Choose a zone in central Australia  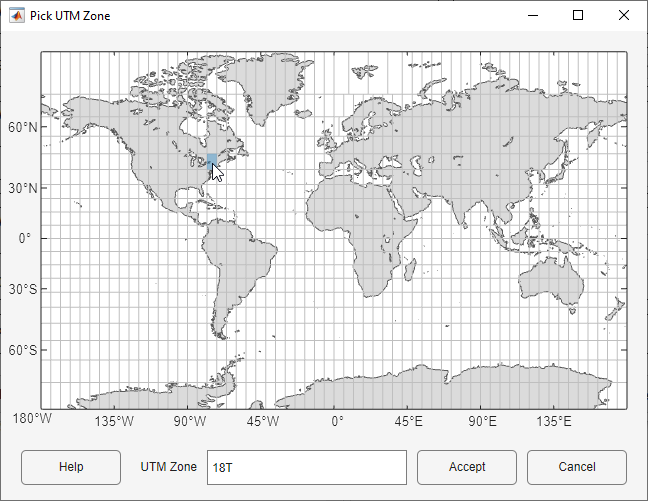click(550, 285)
